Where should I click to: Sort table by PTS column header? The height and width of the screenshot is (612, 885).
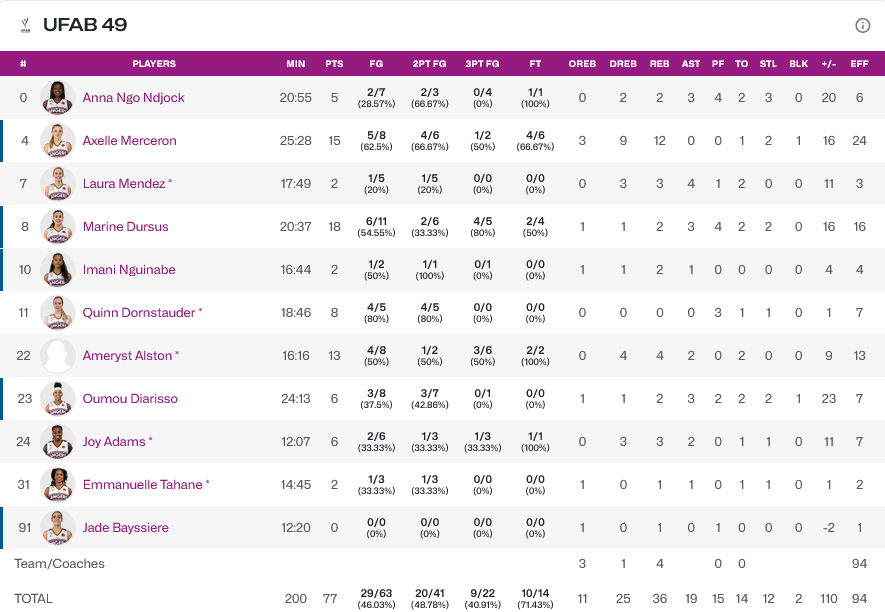coord(334,64)
